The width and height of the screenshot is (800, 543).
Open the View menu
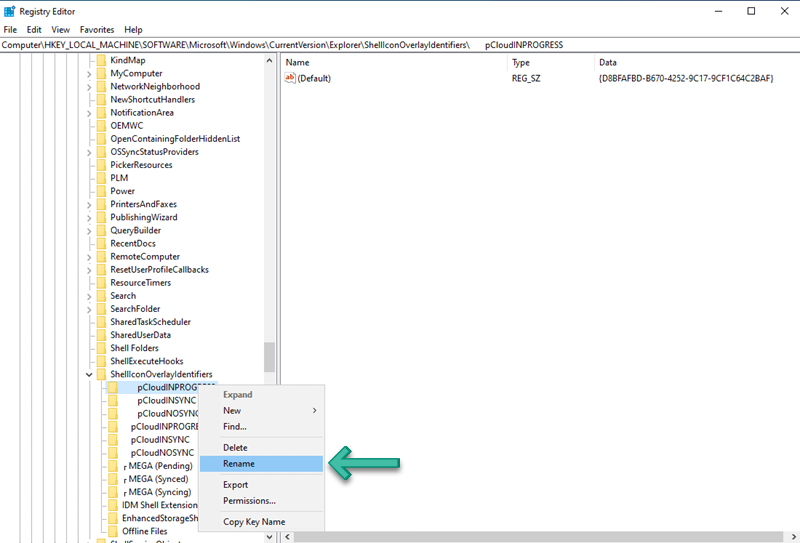[x=60, y=30]
